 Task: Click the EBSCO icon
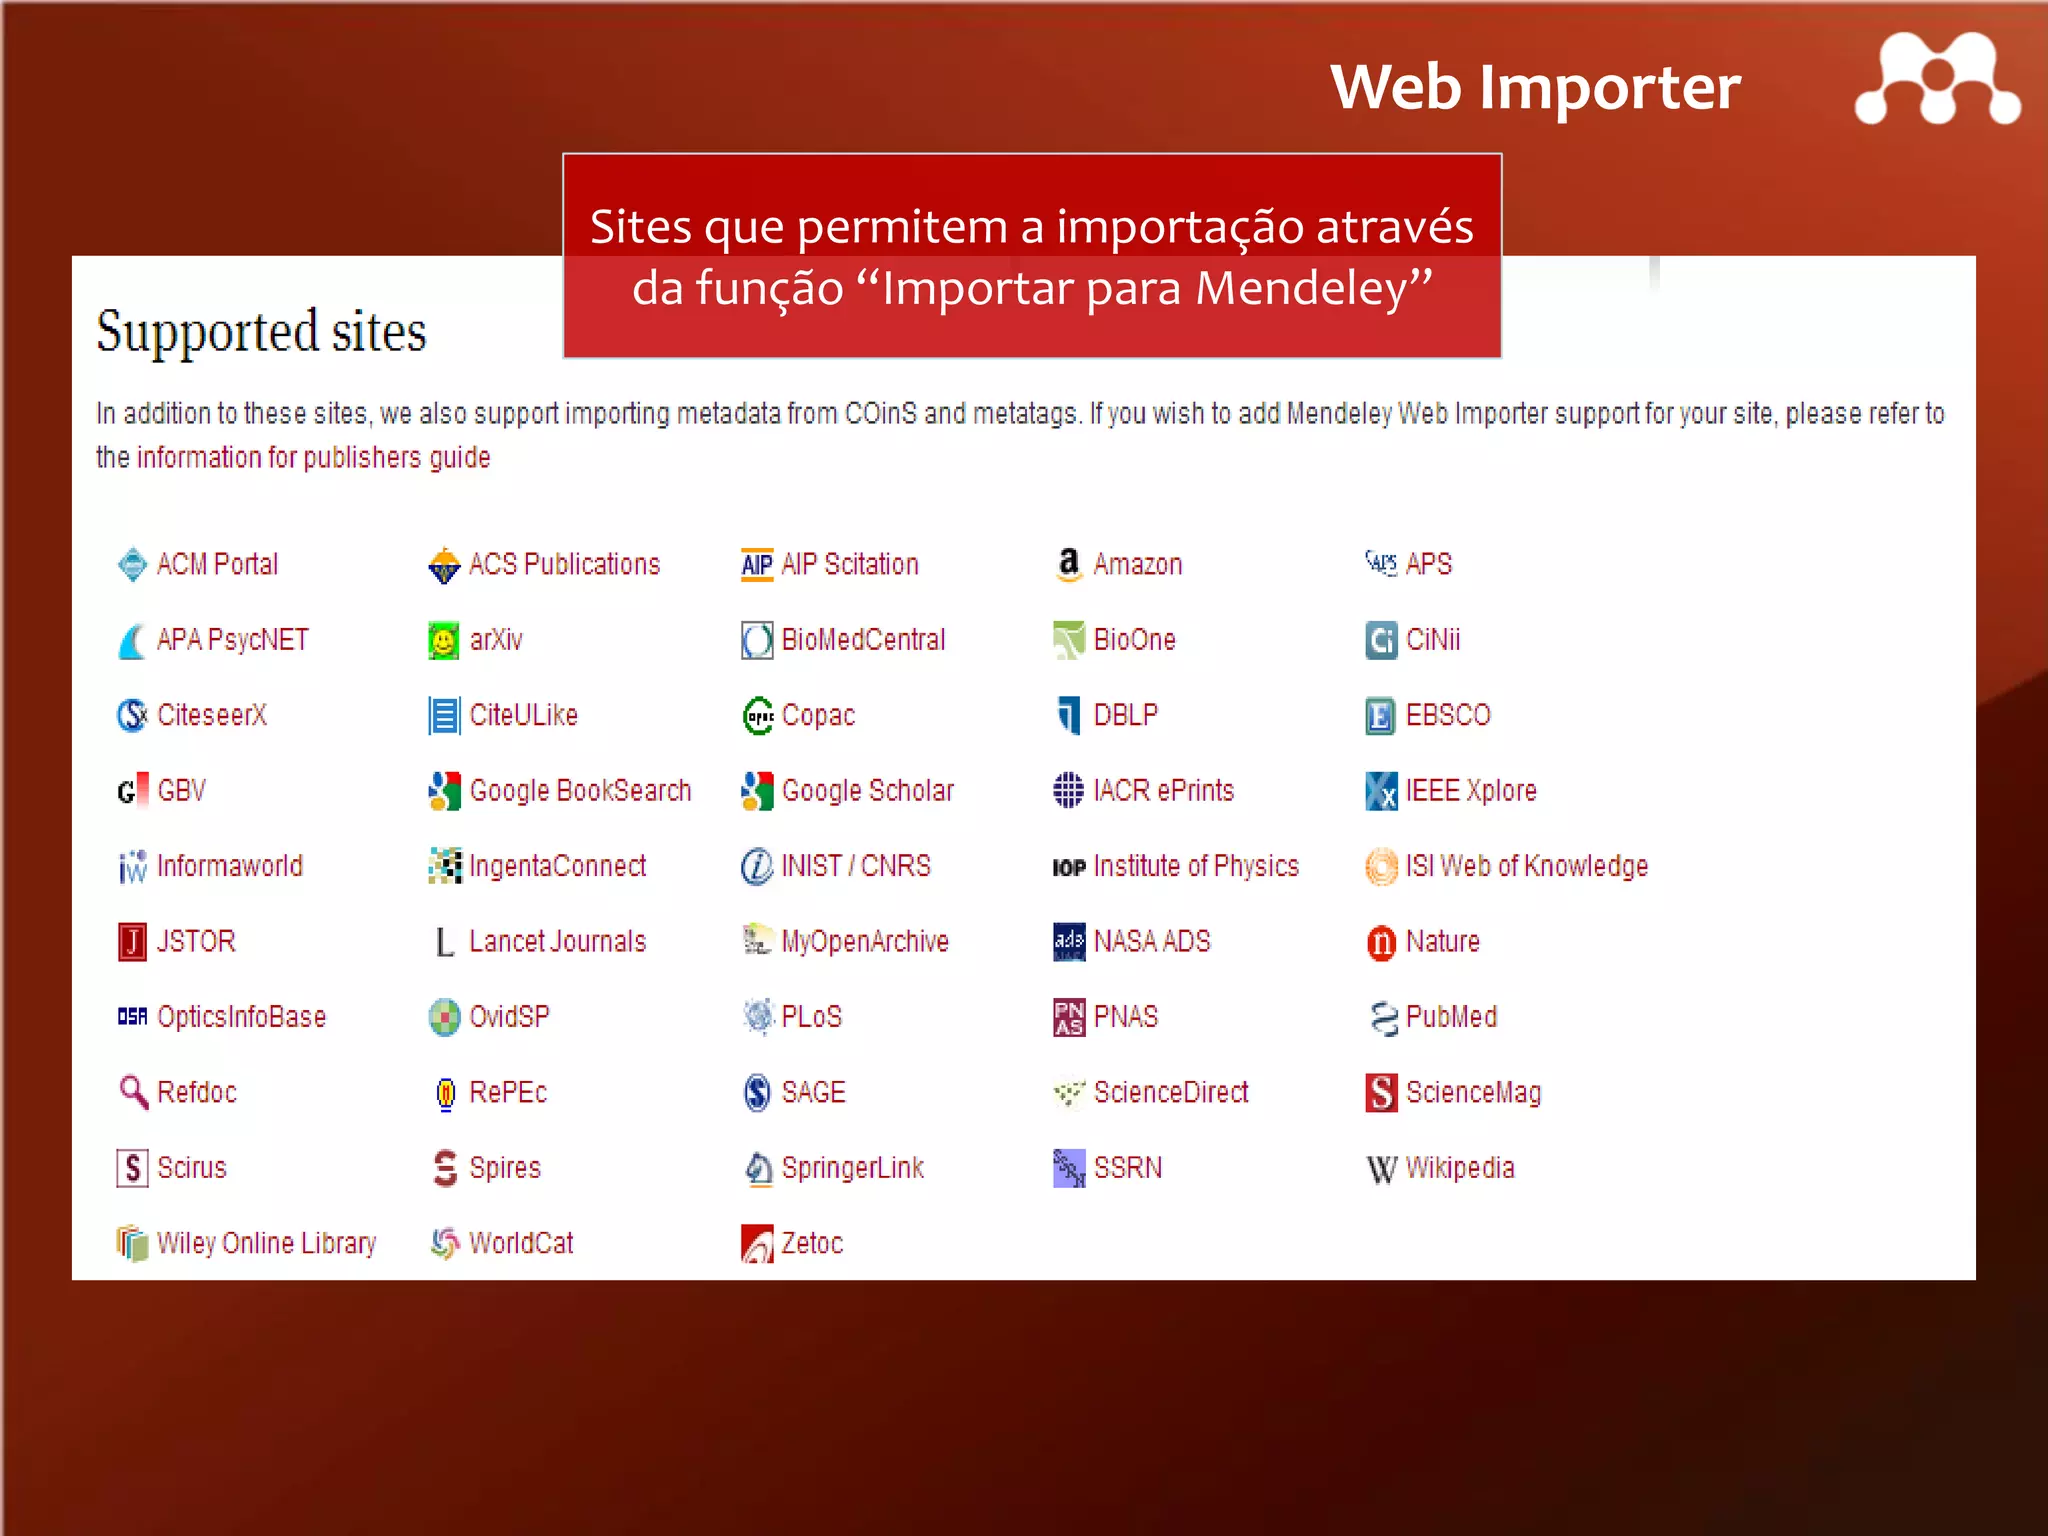click(1381, 716)
